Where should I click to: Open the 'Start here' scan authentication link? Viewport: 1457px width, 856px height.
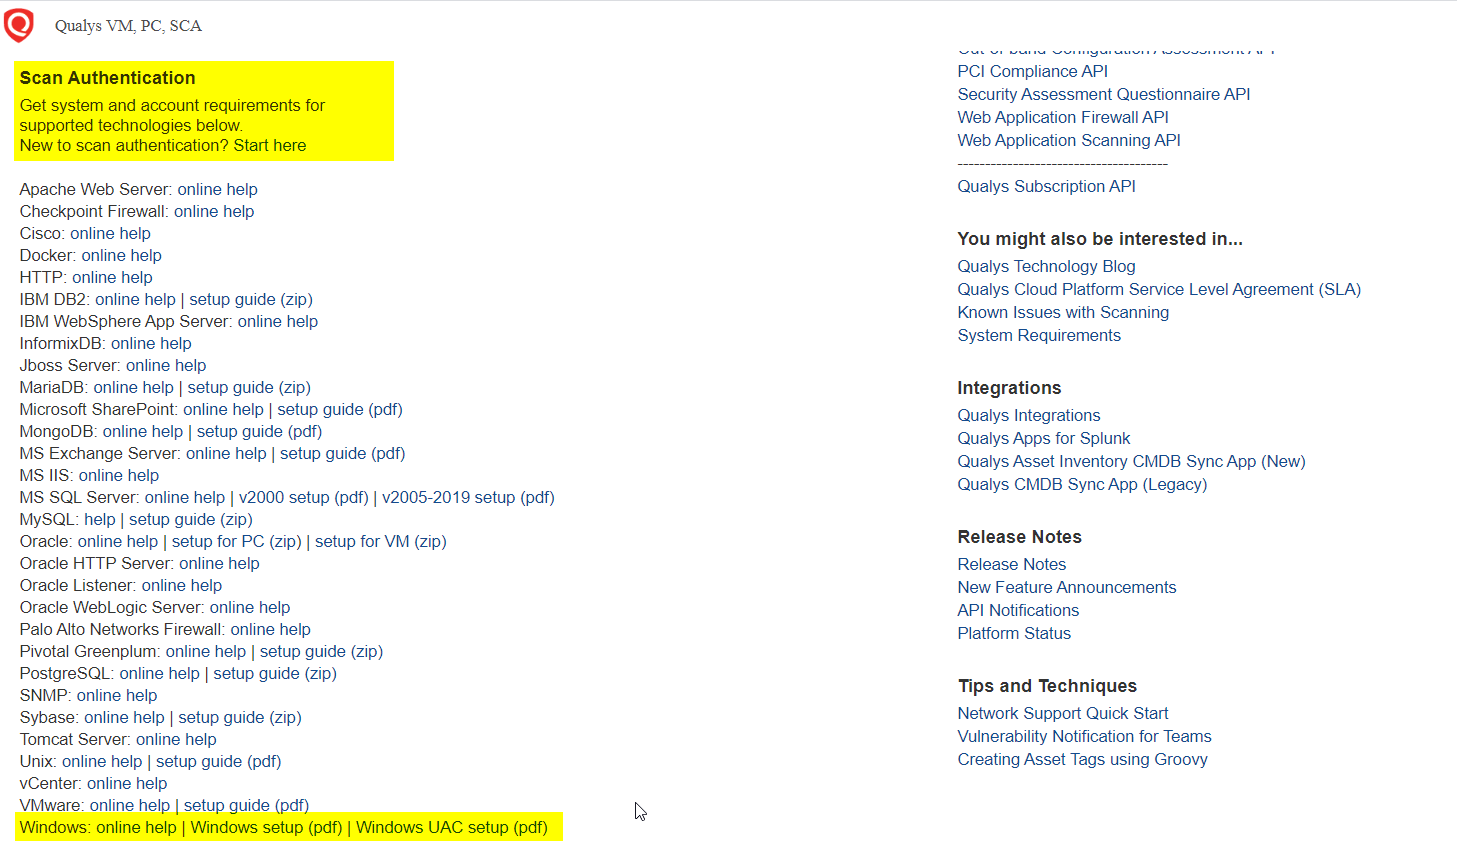(x=269, y=145)
